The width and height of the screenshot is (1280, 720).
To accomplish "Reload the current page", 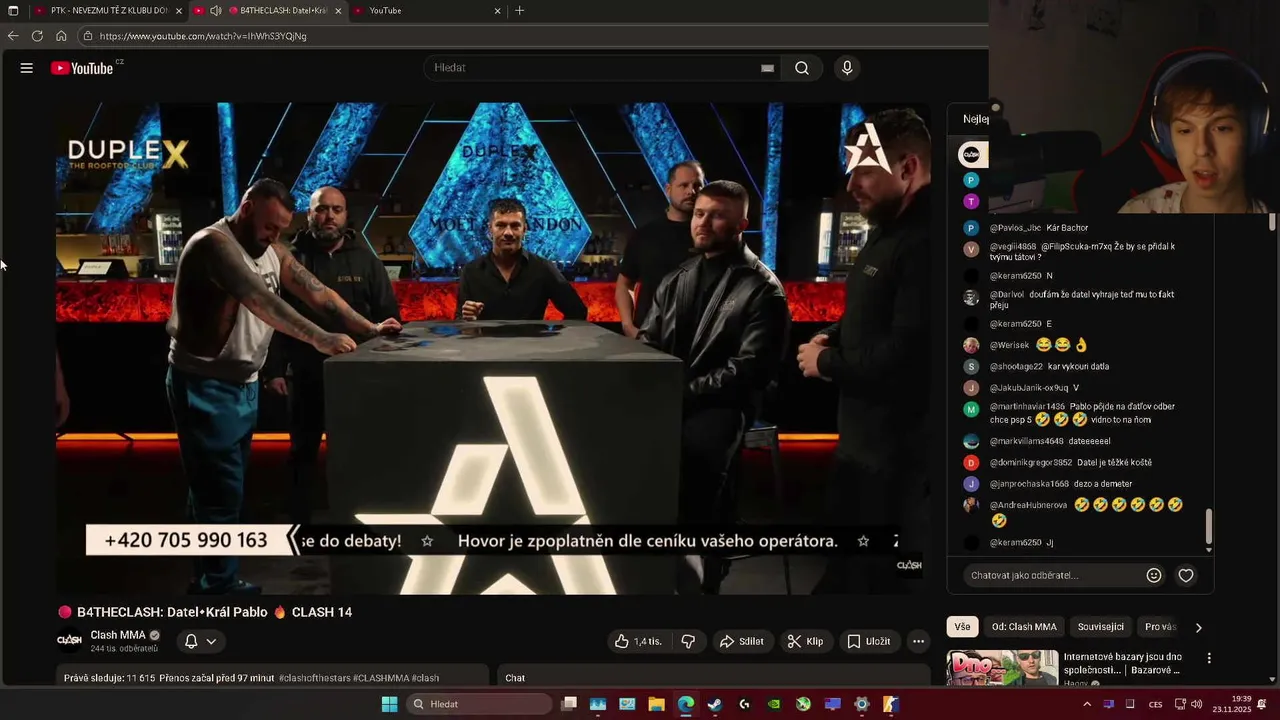I will [37, 36].
